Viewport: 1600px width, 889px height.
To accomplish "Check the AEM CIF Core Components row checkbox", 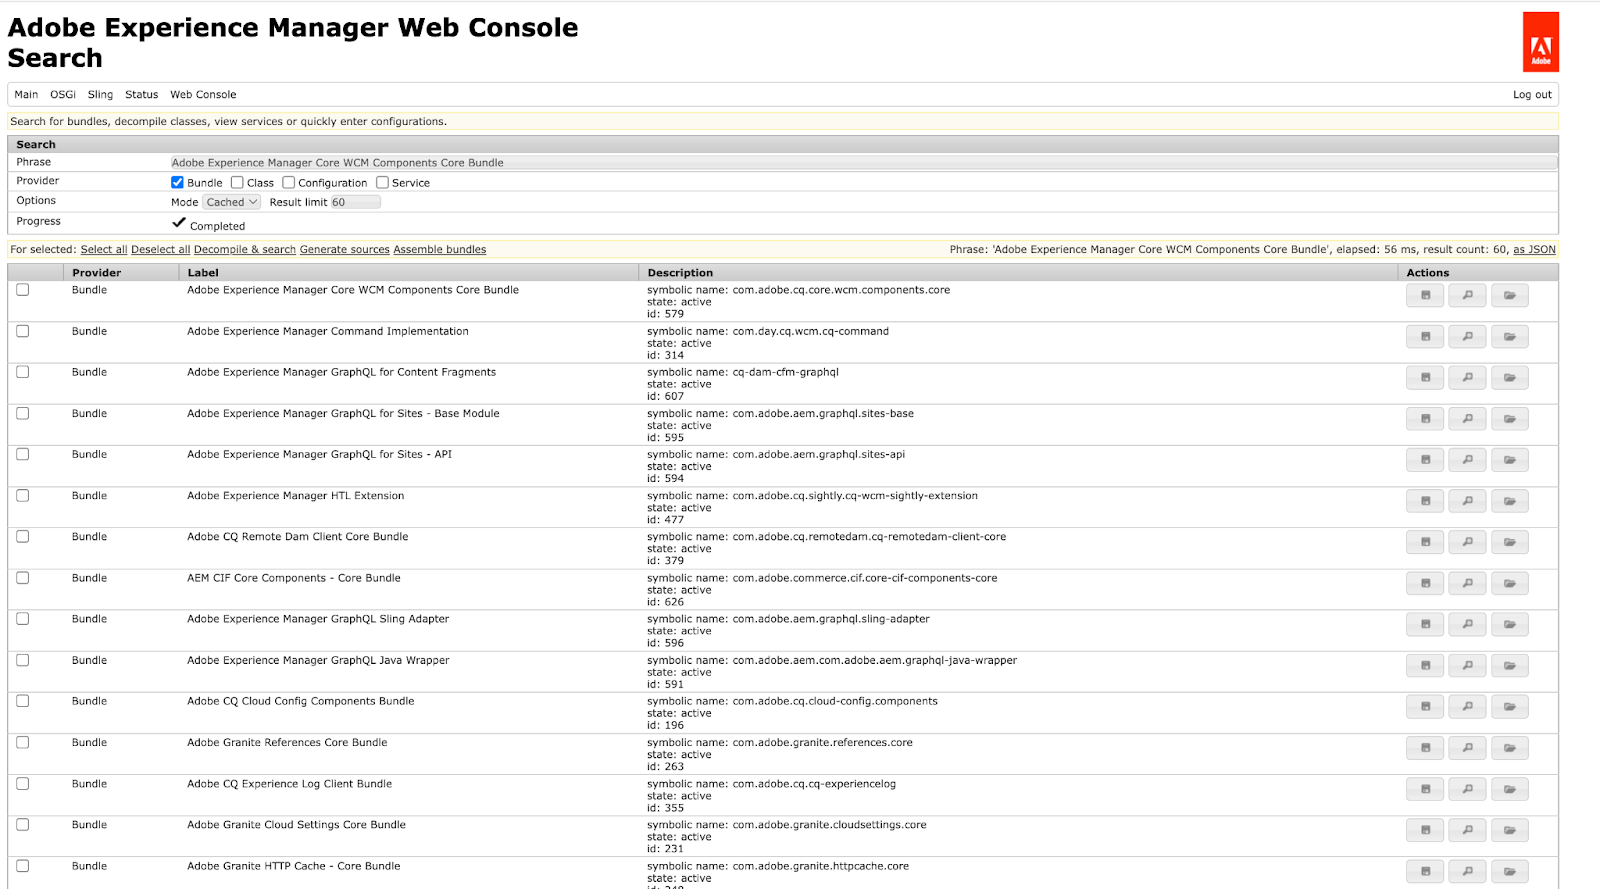I will (22, 578).
